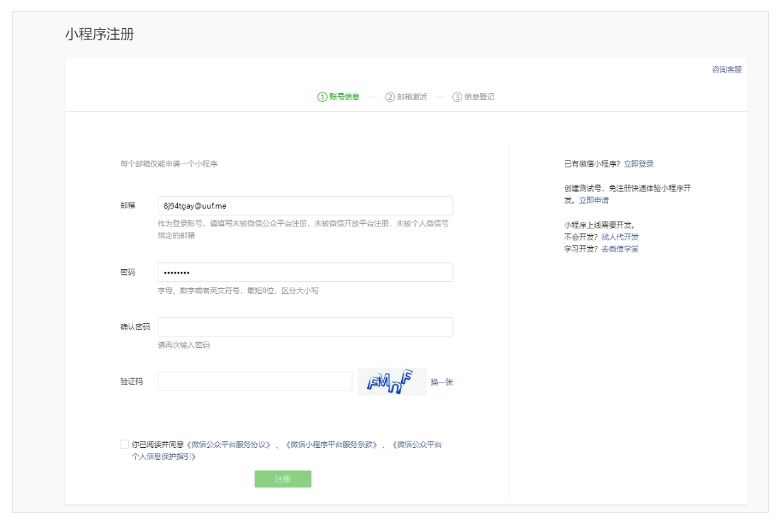Image resolution: width=782 pixels, height=524 pixels.
Task: Select step 3 信息登记 indicator
Action: click(x=473, y=97)
